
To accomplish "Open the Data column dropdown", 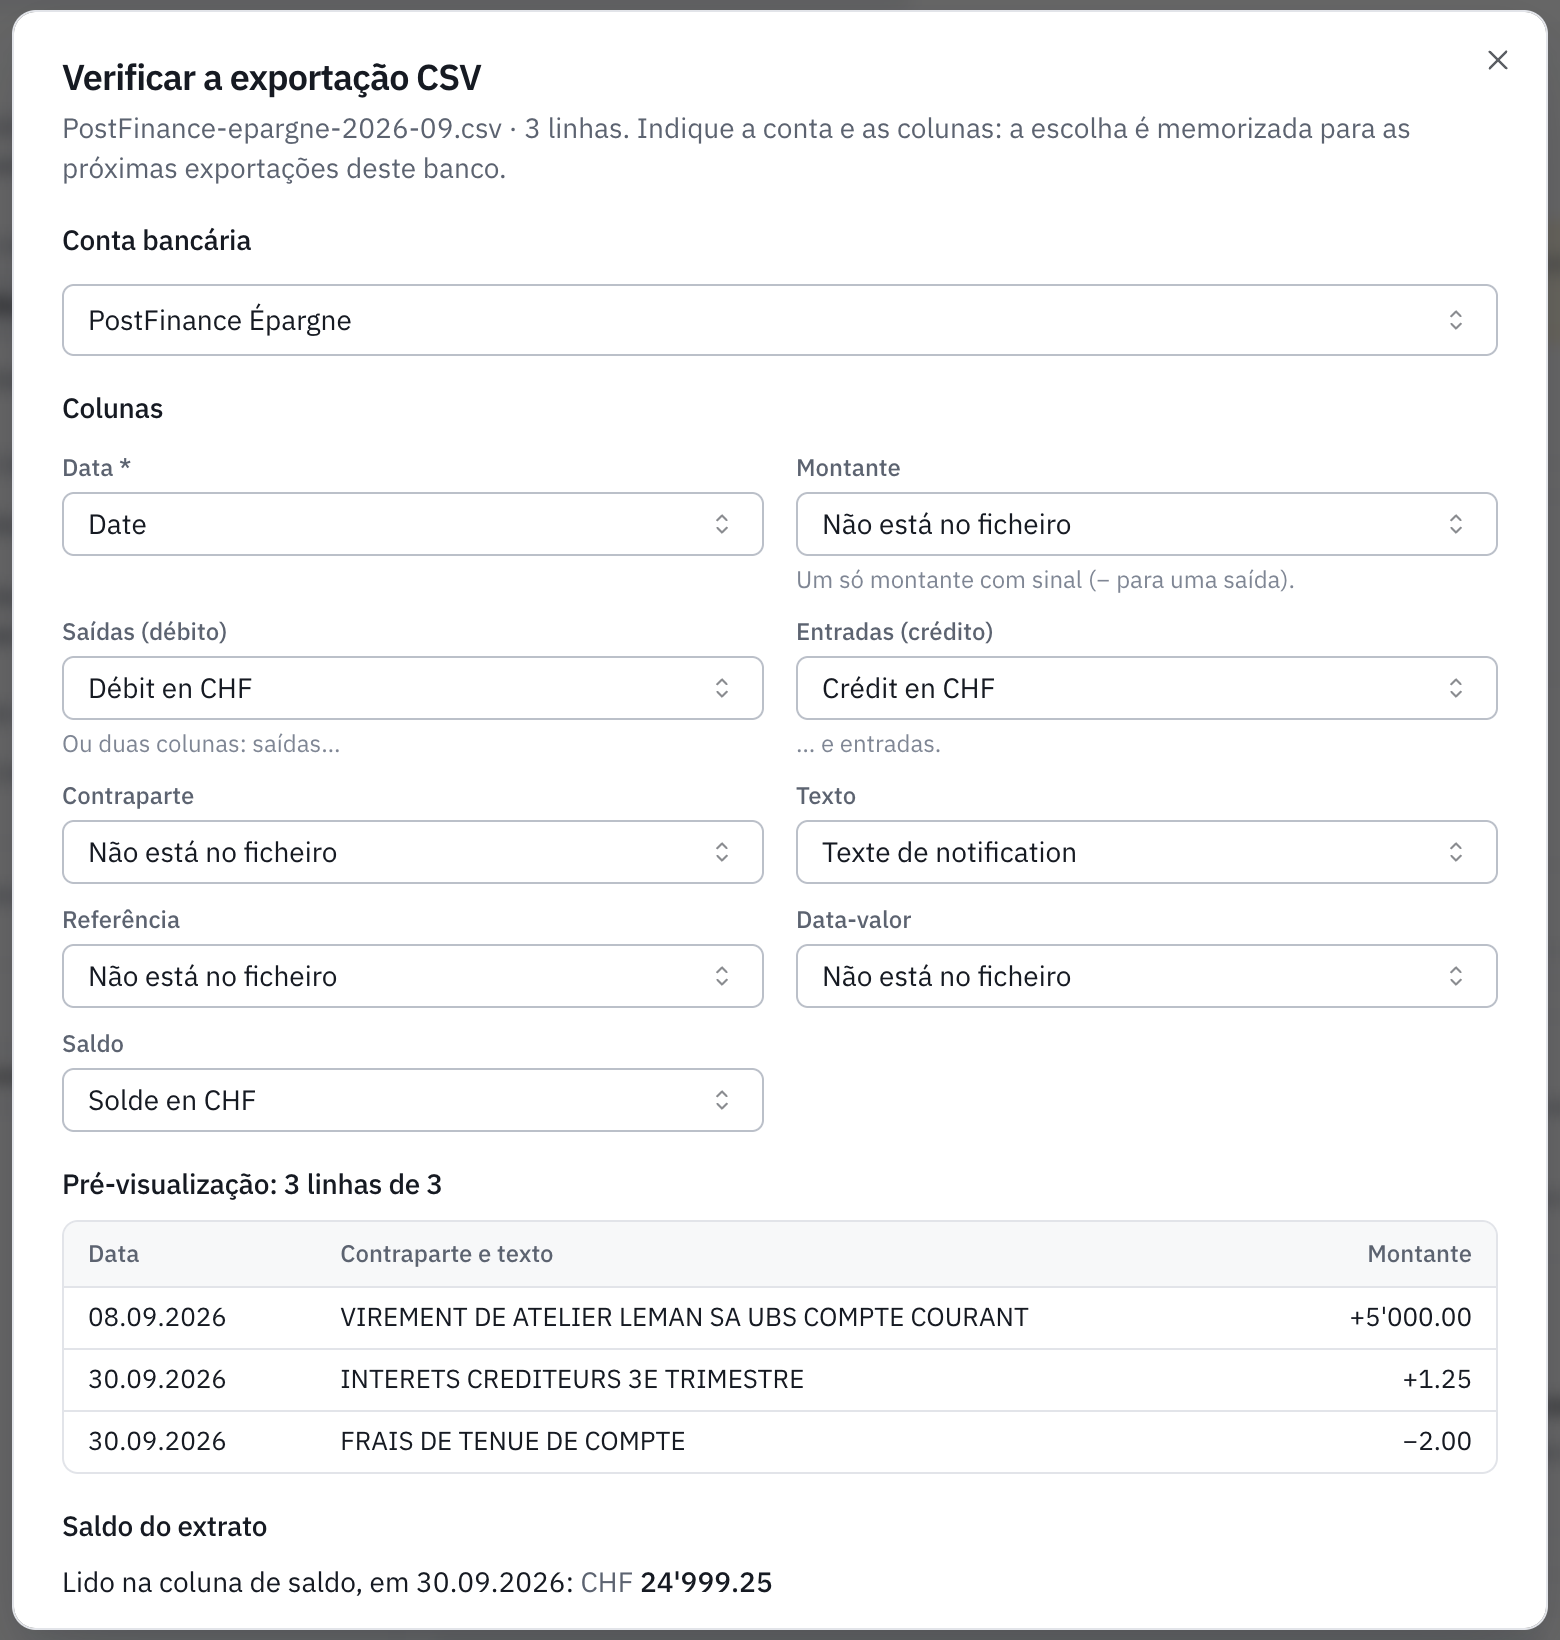I will (412, 524).
